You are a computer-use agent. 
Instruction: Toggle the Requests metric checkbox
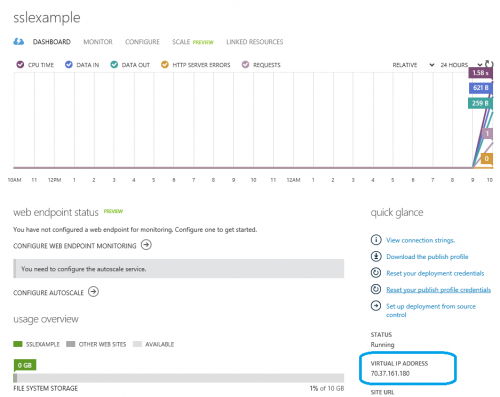(245, 64)
